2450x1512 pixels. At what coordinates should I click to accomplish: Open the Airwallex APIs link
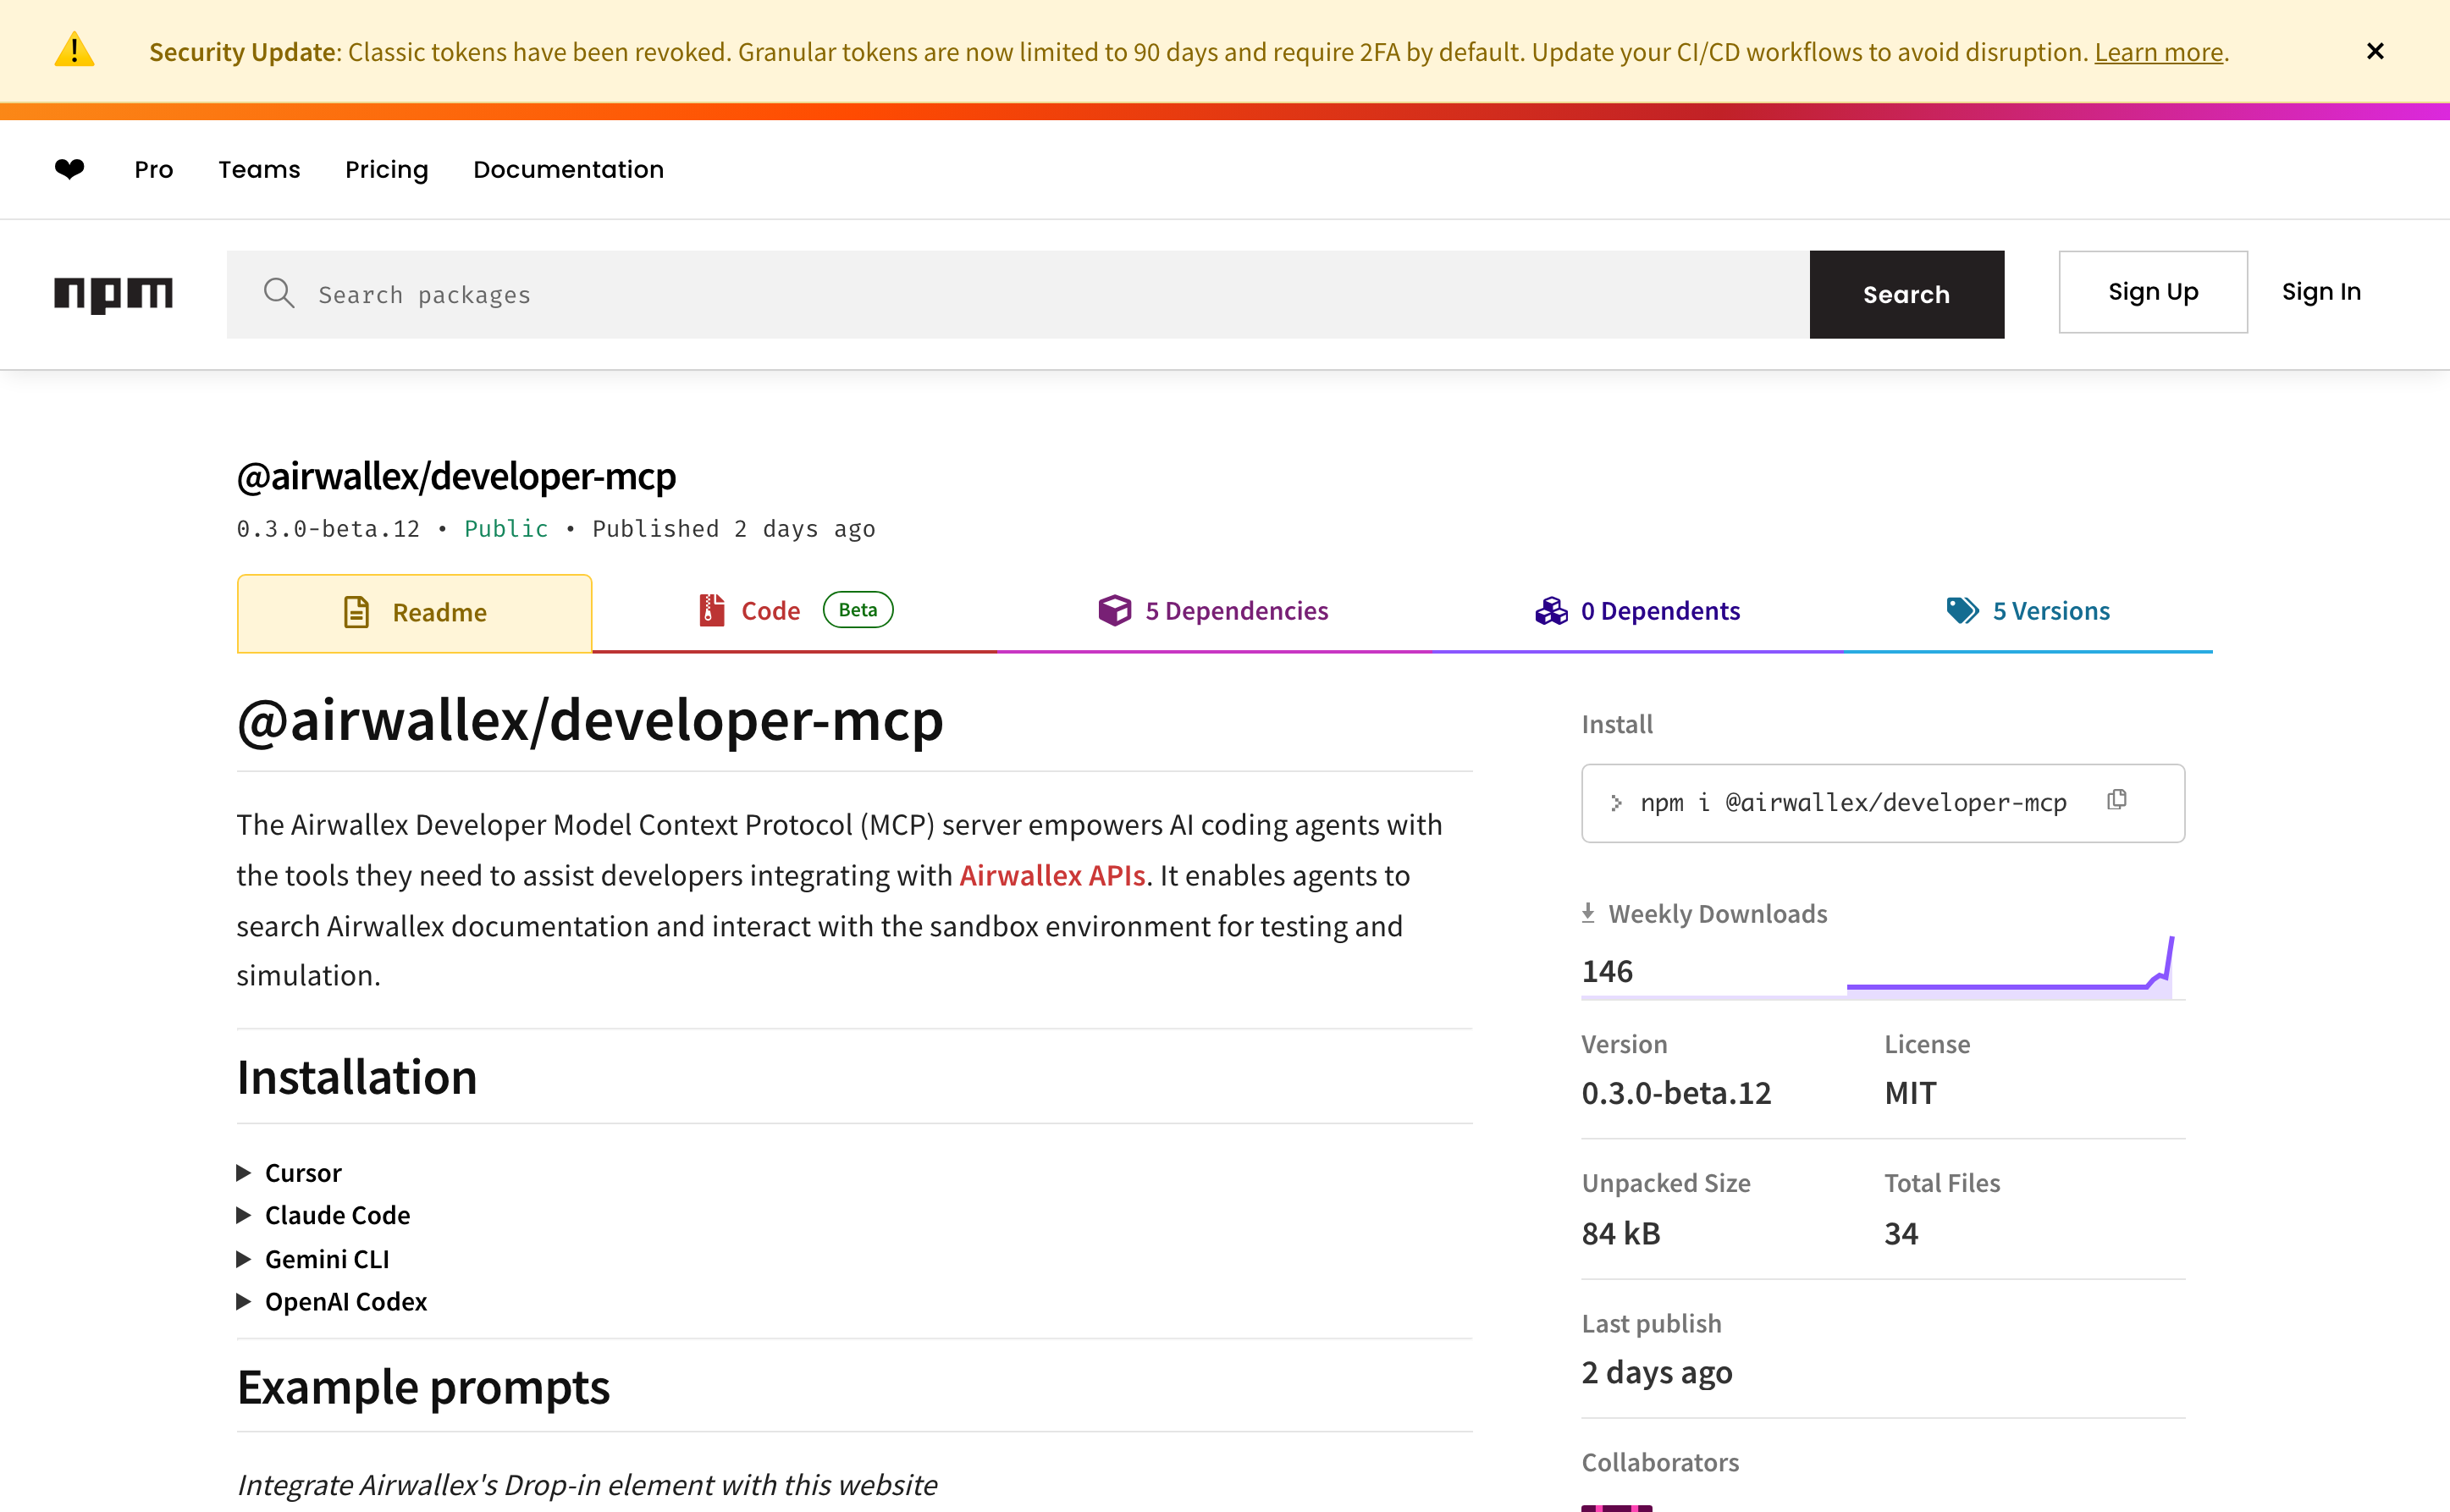1051,875
